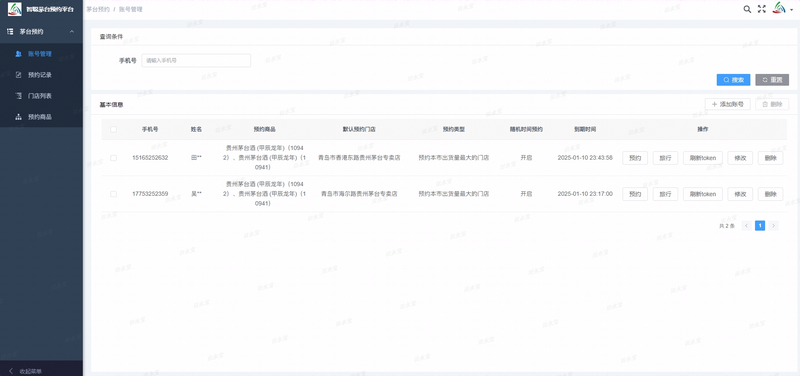Click 刷新token for the 17753252359 row

pos(703,194)
